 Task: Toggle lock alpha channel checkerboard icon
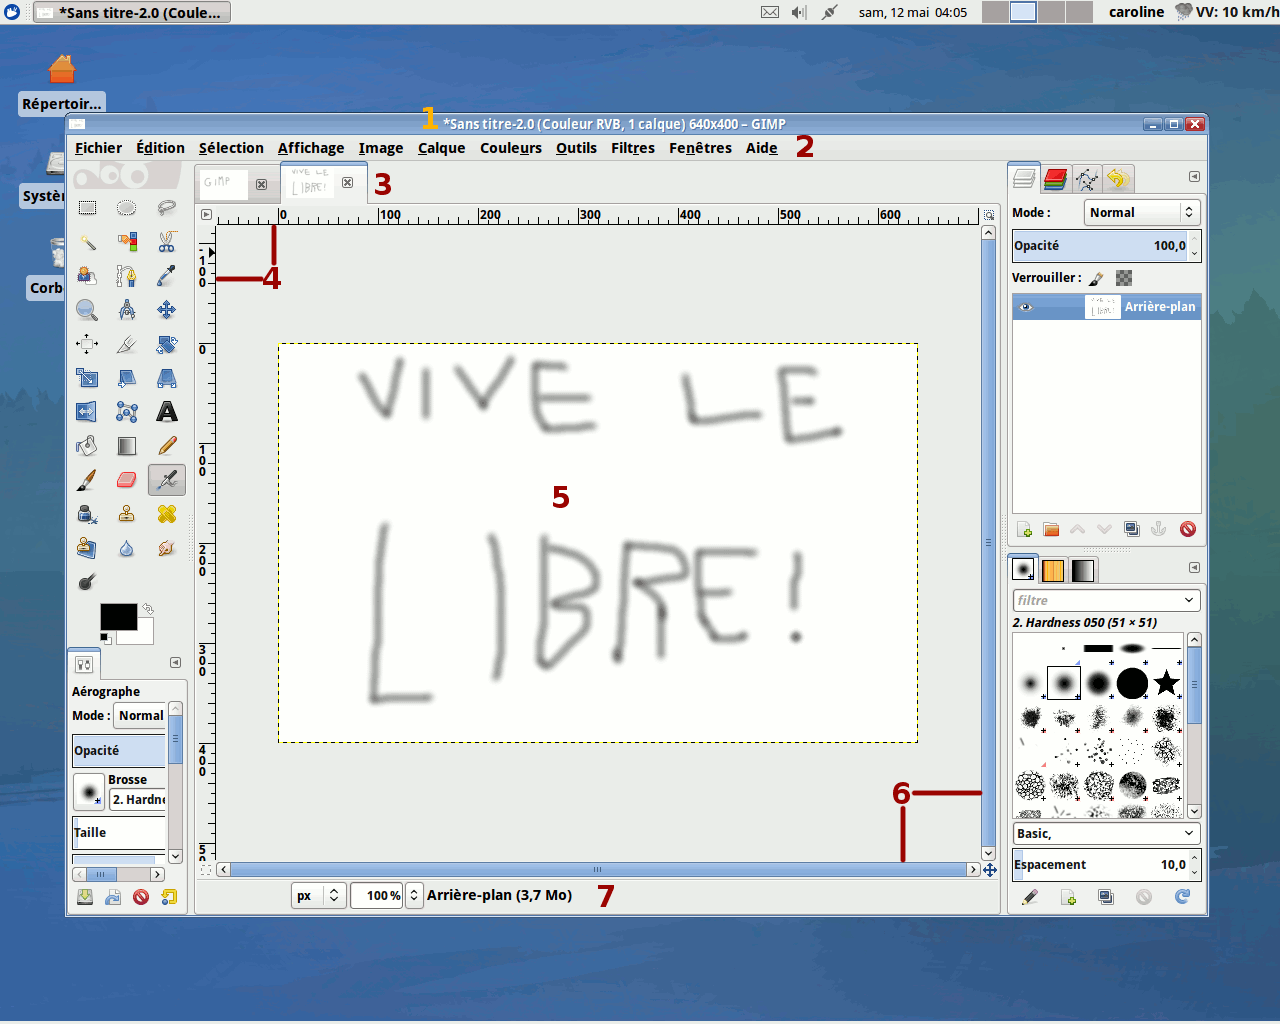tap(1124, 278)
